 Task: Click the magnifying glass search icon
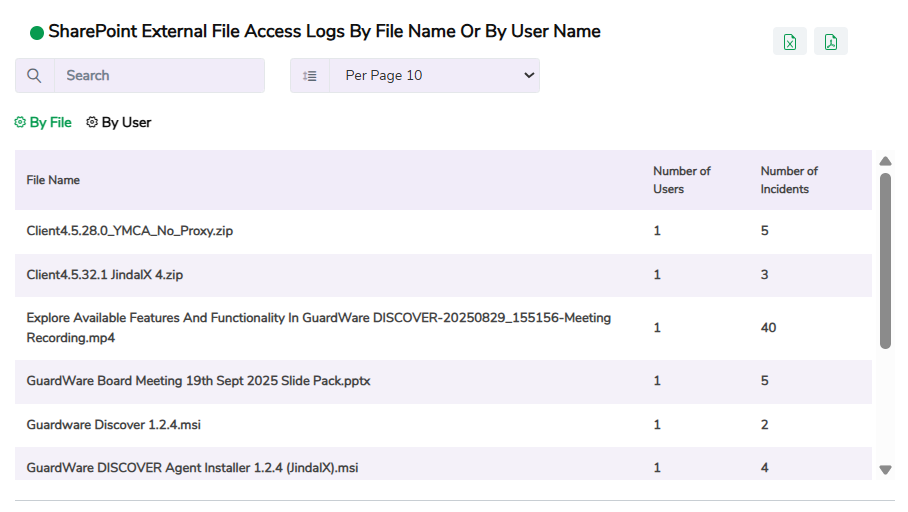coord(35,76)
